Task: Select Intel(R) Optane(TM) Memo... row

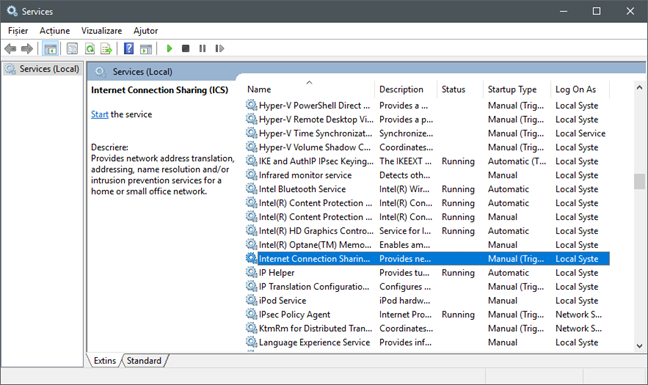Action: 427,245
